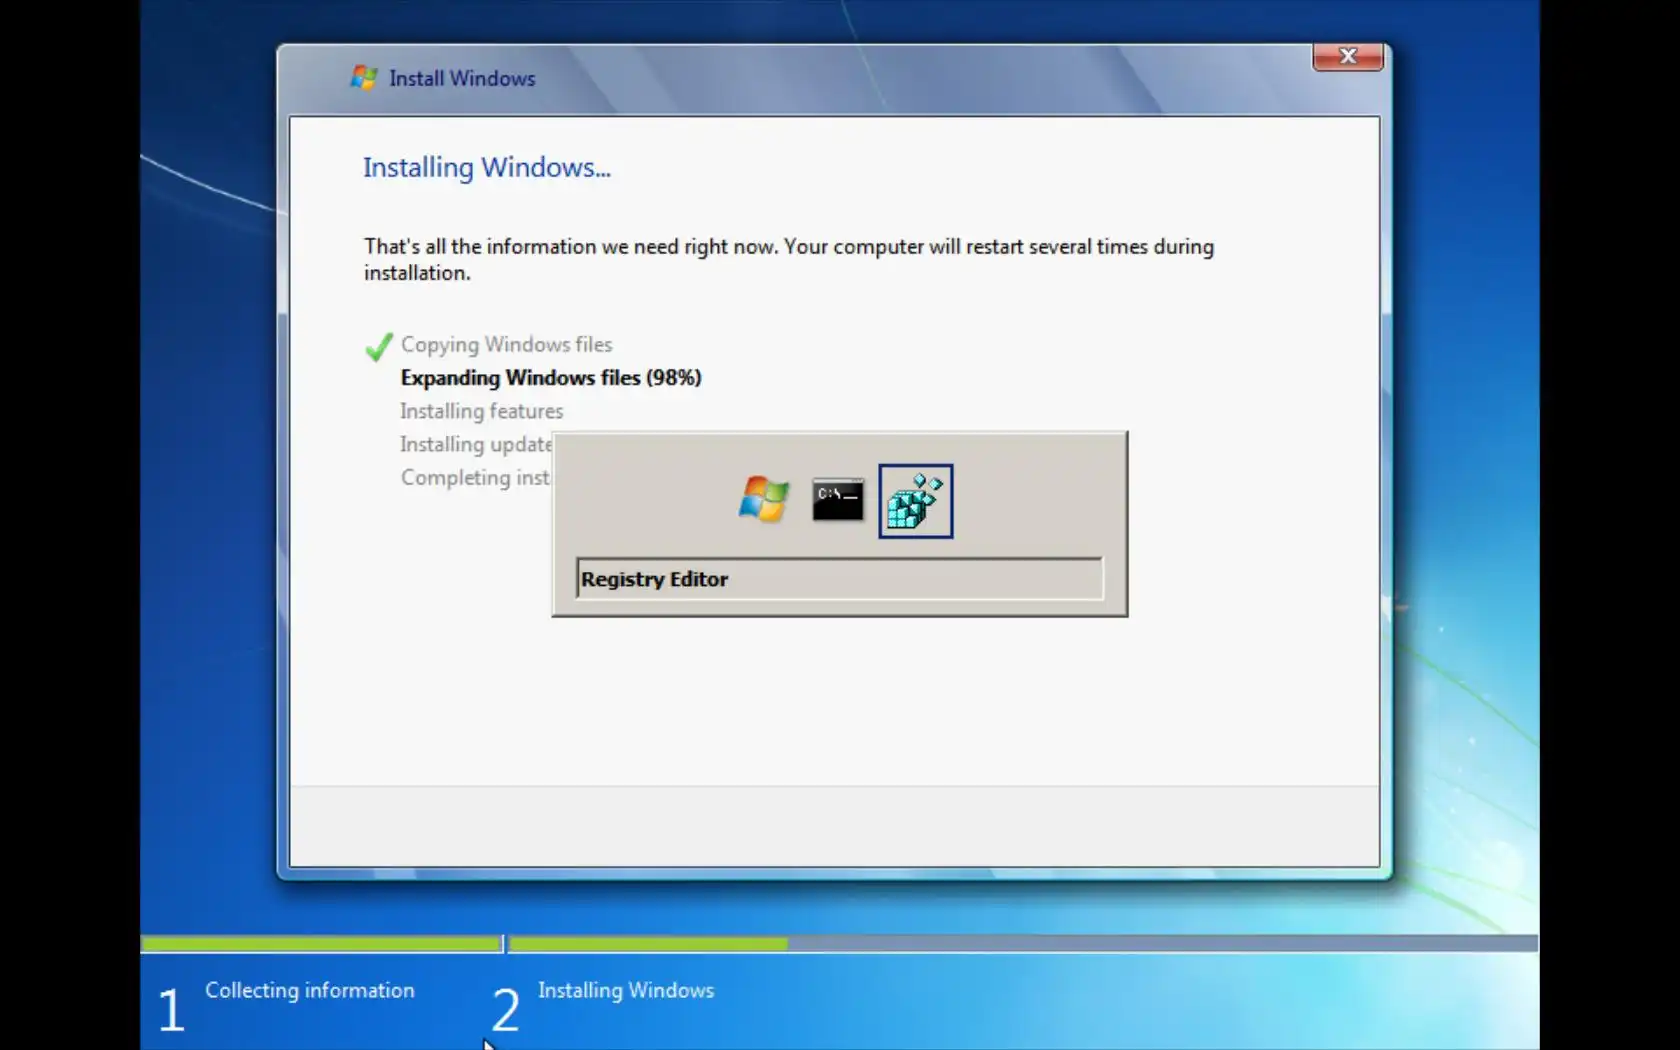The height and width of the screenshot is (1050, 1680).
Task: Click the Installing Windows stage progress bar
Action: (x=1023, y=943)
